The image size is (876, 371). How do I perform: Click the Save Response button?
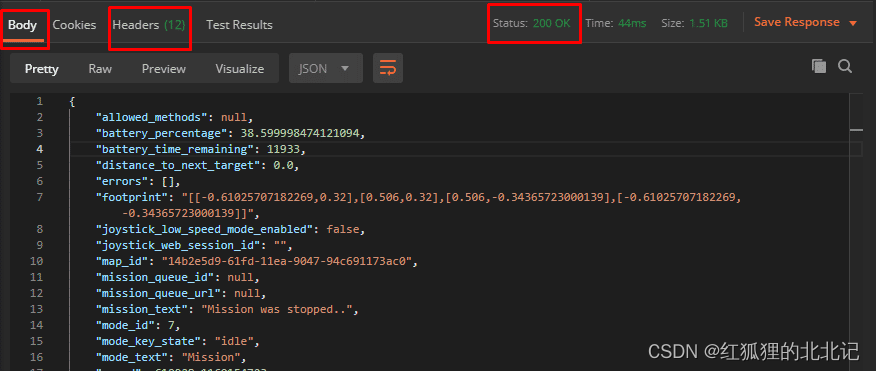coord(797,22)
